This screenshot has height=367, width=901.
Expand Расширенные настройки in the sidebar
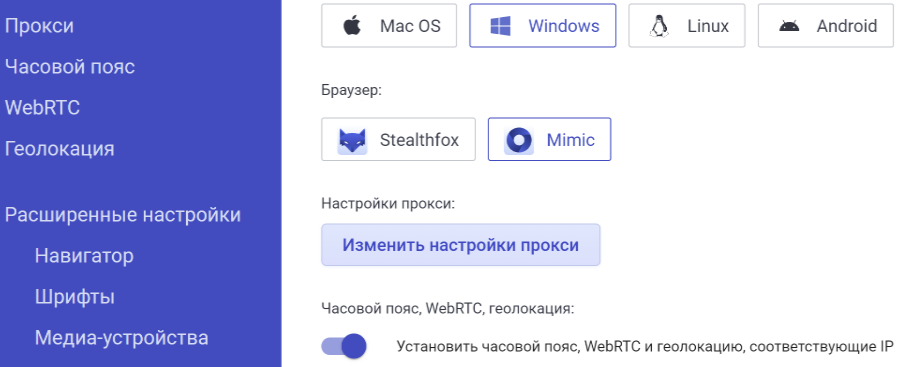coord(122,215)
